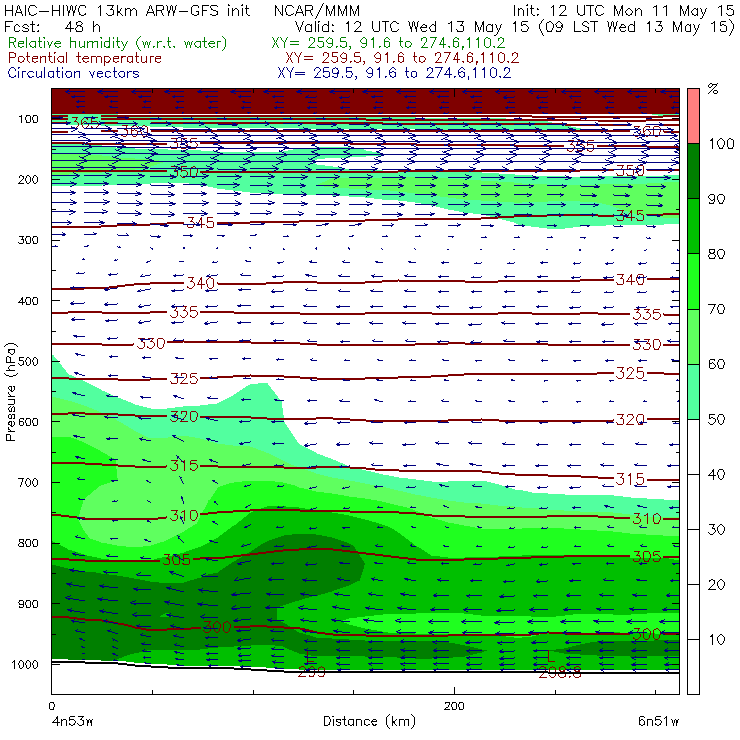Click color bar label '30'
Image resolution: width=740 pixels, height=740 pixels.
pos(716,530)
